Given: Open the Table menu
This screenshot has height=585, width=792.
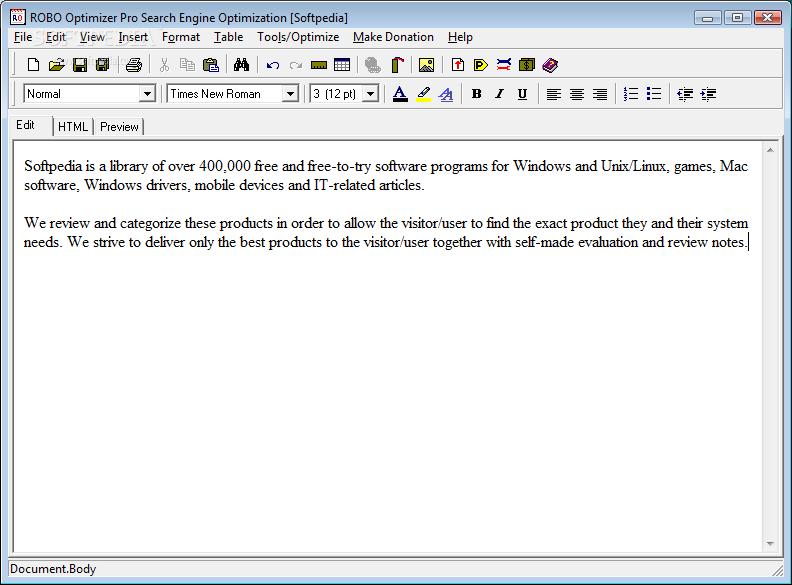Looking at the screenshot, I should 228,37.
